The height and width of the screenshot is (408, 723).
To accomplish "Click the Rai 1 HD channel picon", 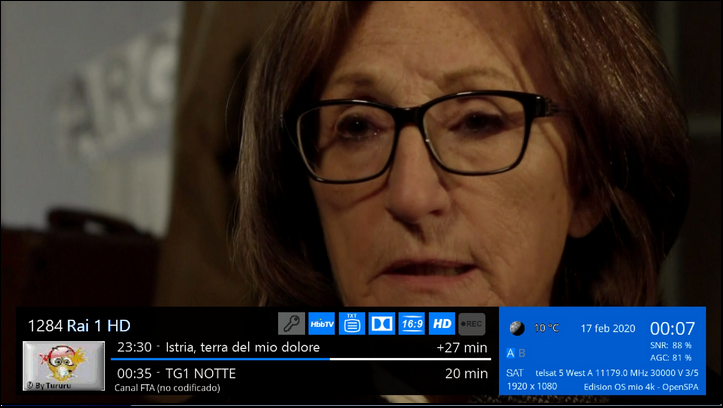I will 64,366.
